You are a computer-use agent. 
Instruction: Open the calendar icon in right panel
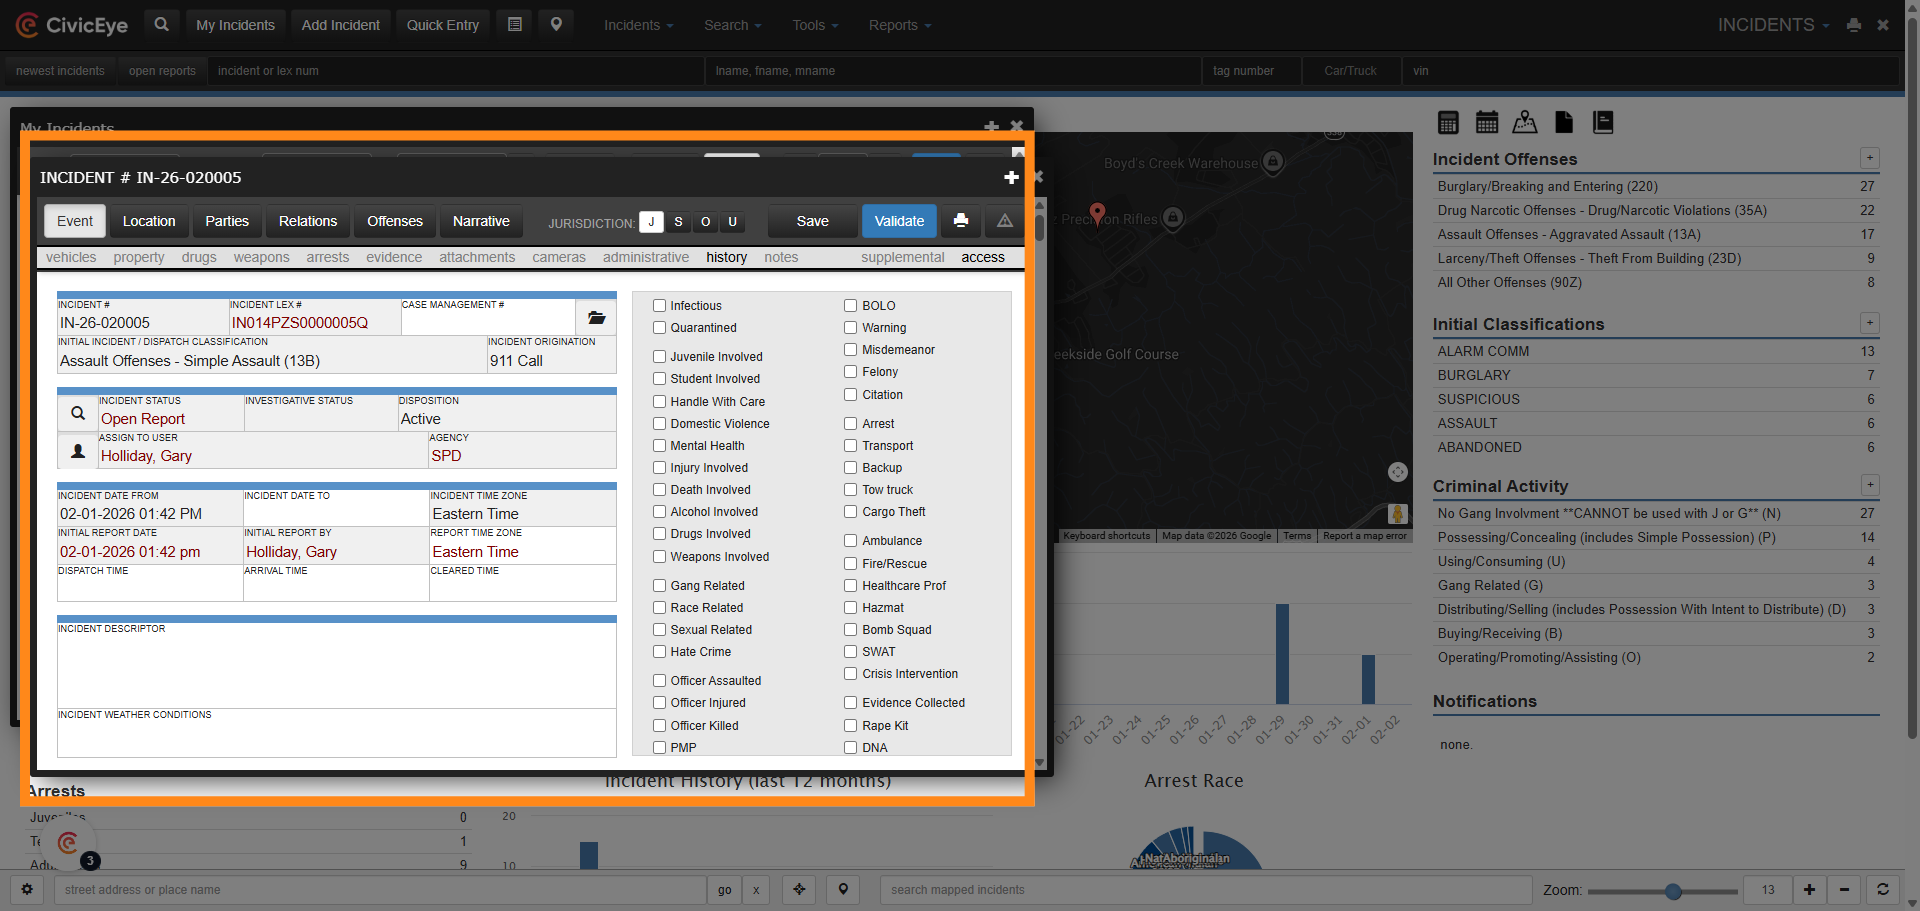click(x=1487, y=122)
